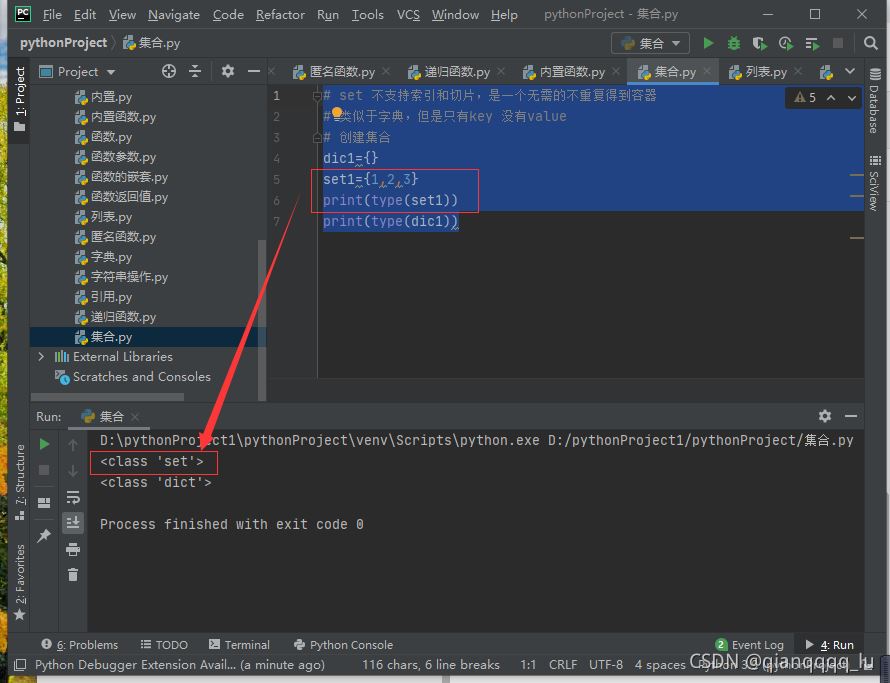
Task: Print the Run console output
Action: (x=73, y=549)
